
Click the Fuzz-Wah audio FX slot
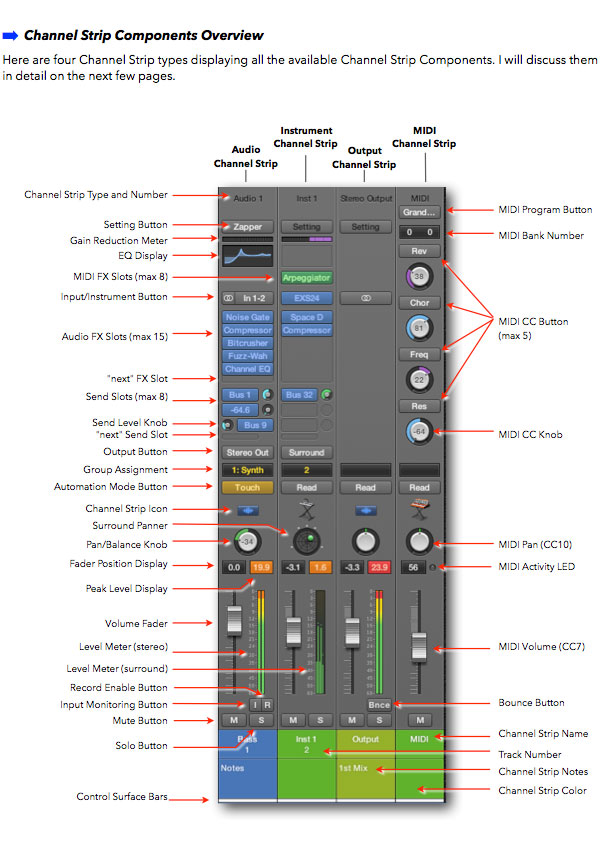tap(247, 356)
